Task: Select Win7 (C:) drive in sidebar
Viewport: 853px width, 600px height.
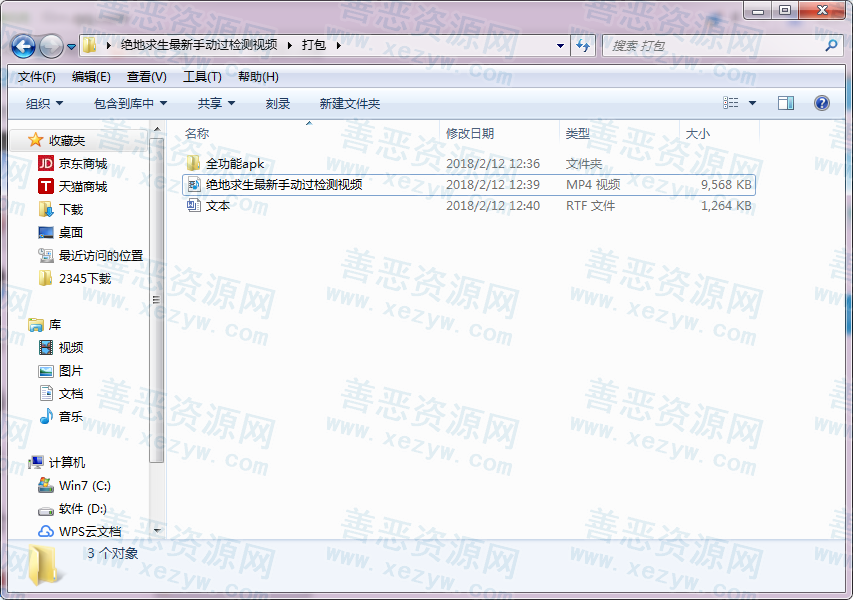Action: coord(84,486)
